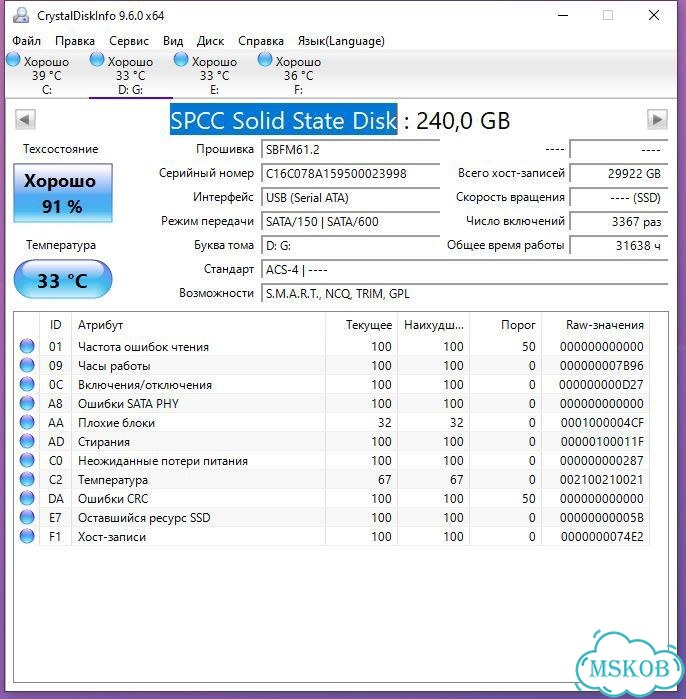
Task: Click status icon of Ошибки SATA PHY row
Action: point(27,403)
